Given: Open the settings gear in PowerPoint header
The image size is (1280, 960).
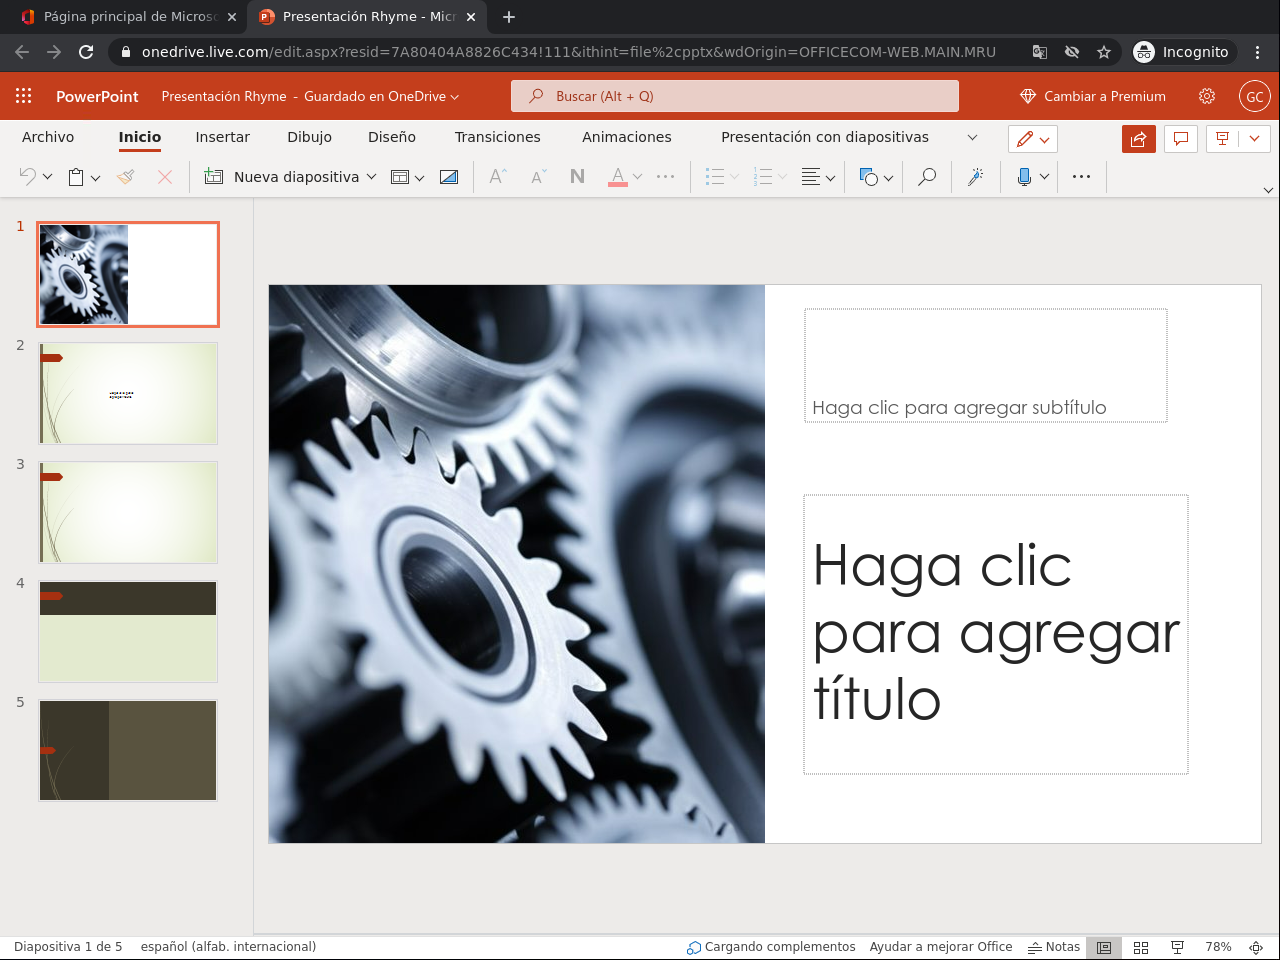Looking at the screenshot, I should [1207, 96].
